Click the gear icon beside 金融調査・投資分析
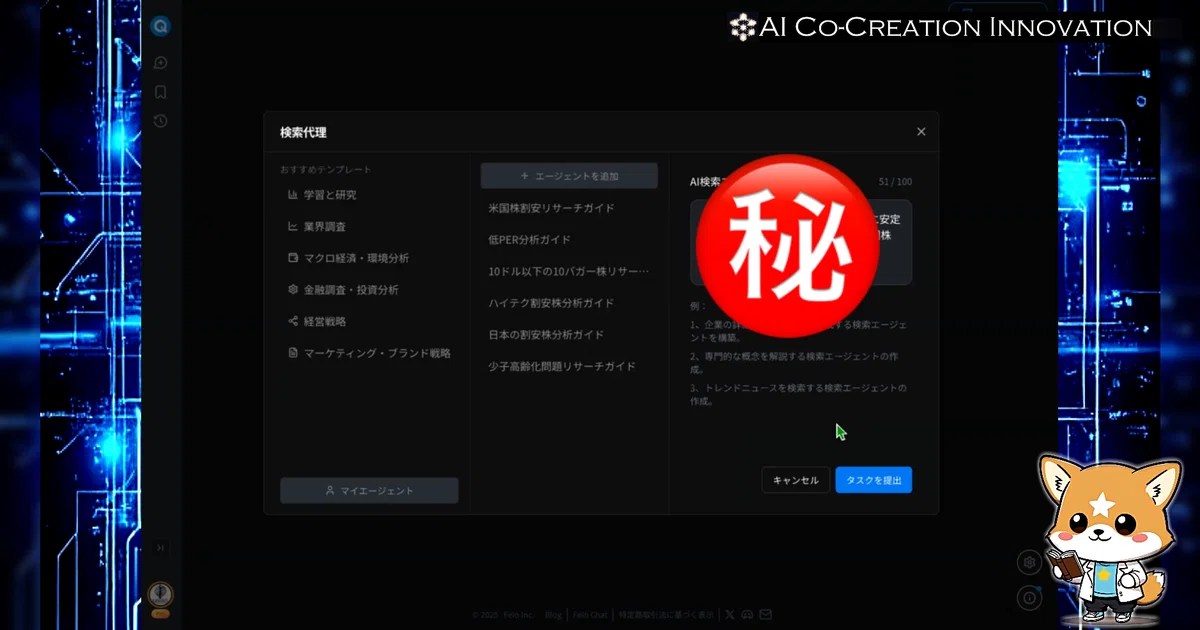The height and width of the screenshot is (630, 1200). click(293, 290)
